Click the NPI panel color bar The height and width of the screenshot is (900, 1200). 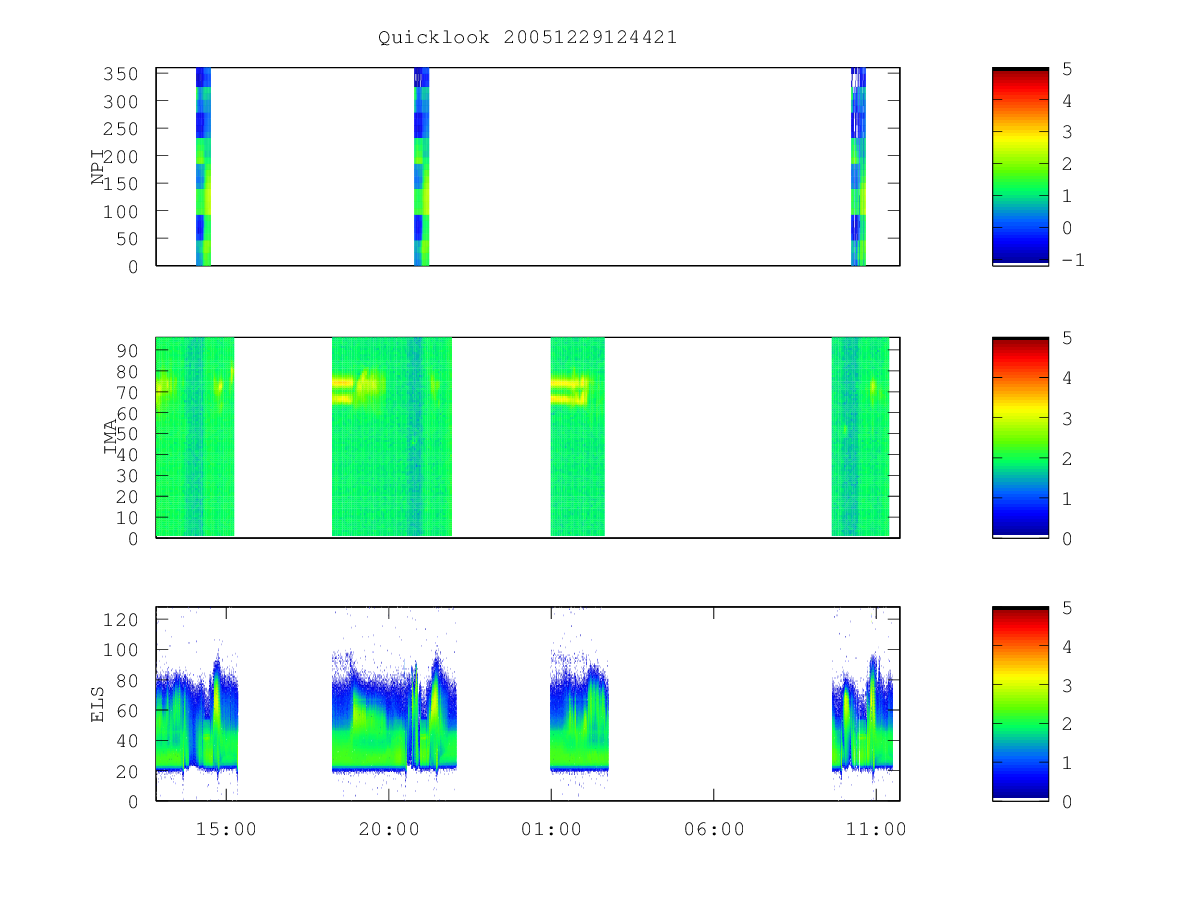[1020, 167]
